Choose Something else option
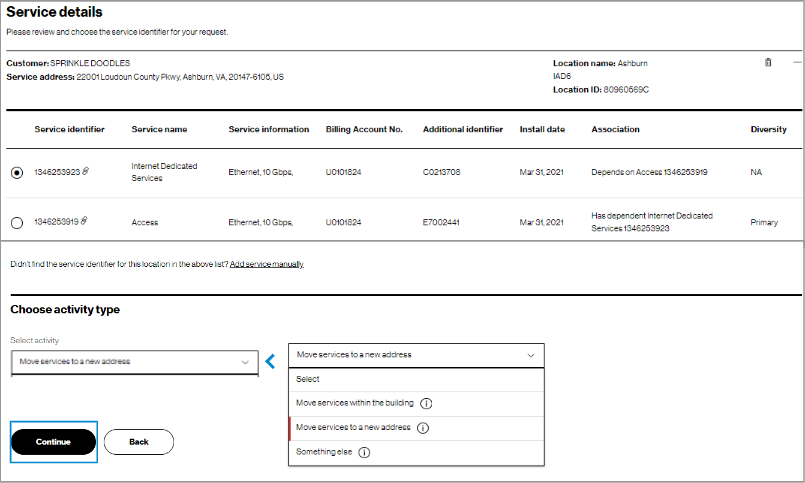This screenshot has width=805, height=483. (416, 453)
